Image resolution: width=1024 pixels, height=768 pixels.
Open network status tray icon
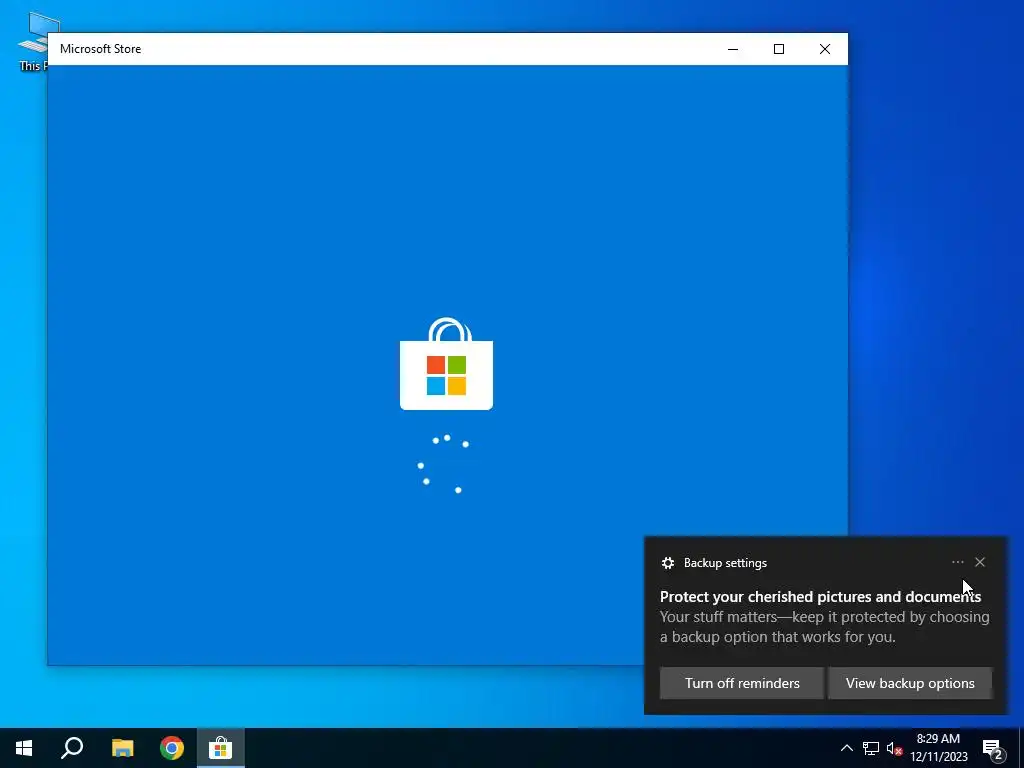(871, 748)
